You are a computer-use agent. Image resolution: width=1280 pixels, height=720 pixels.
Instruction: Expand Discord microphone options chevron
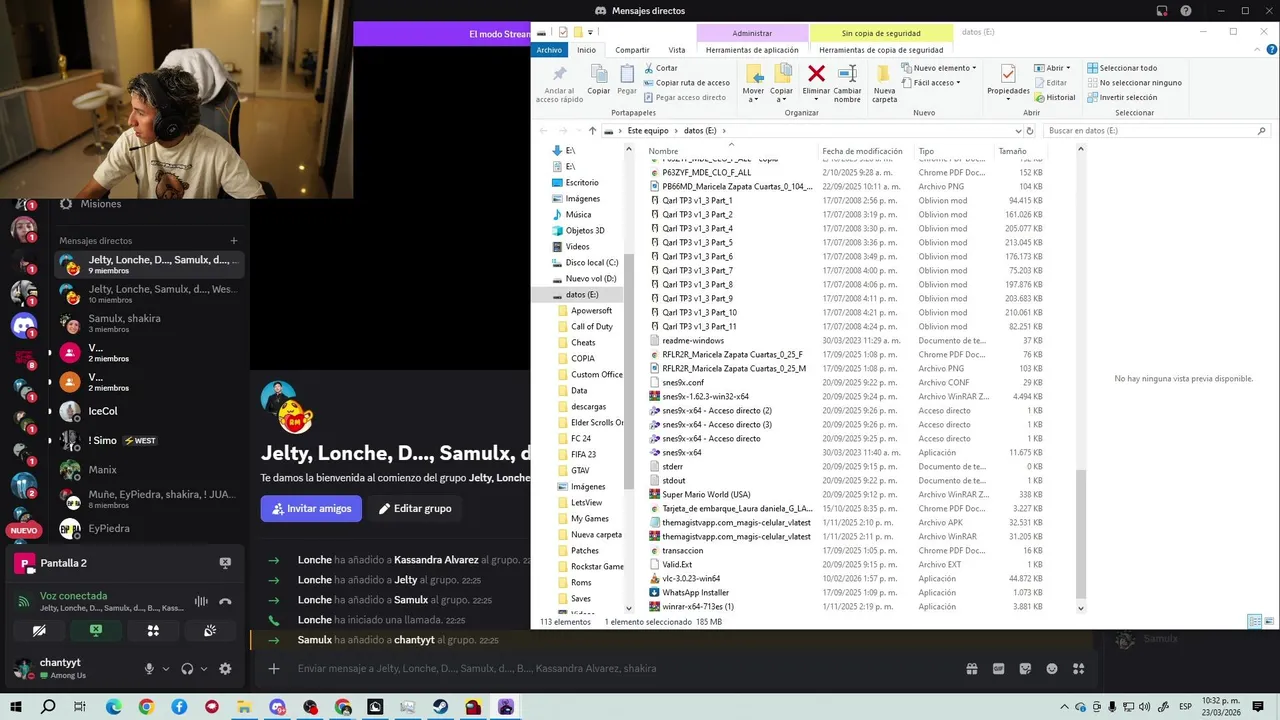tap(166, 669)
